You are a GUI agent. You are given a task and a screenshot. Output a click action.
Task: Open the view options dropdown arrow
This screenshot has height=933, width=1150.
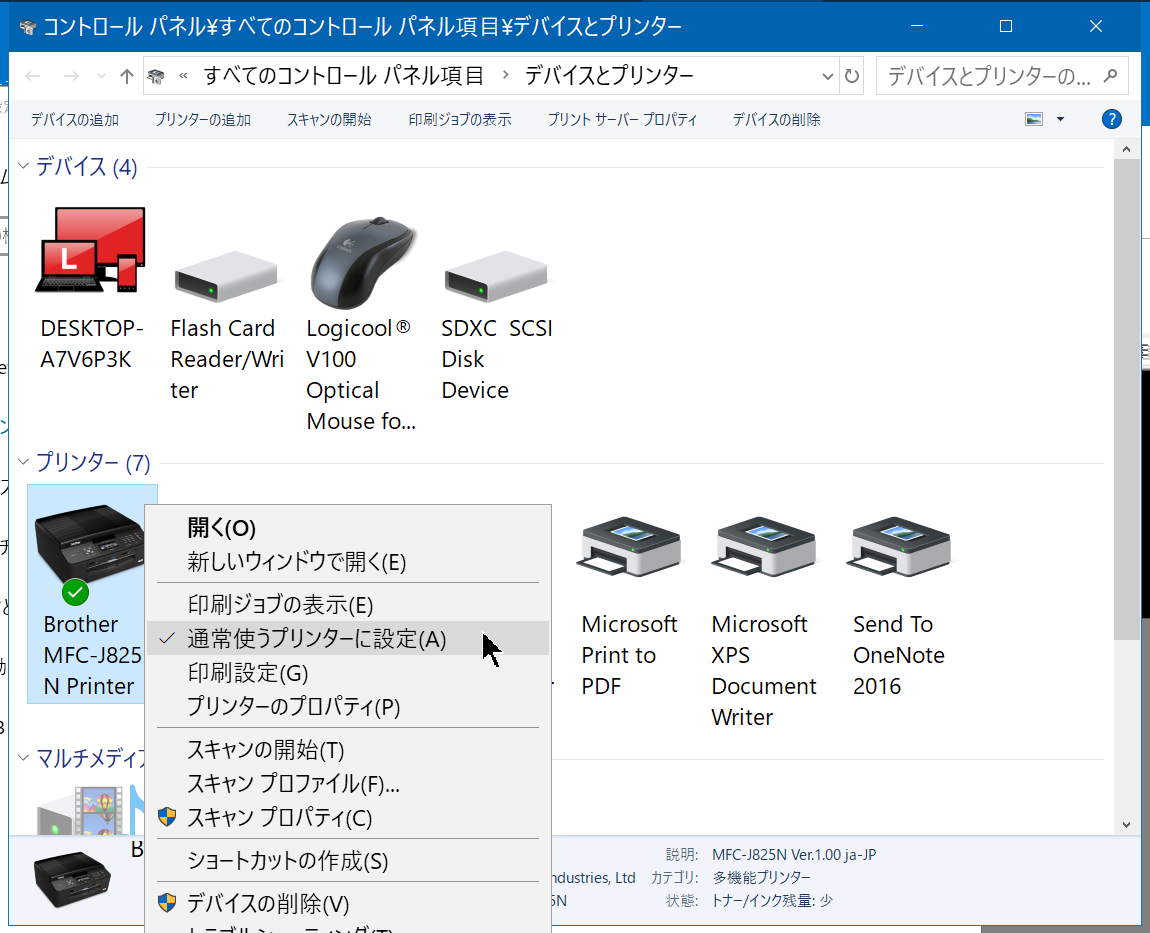tap(1060, 119)
